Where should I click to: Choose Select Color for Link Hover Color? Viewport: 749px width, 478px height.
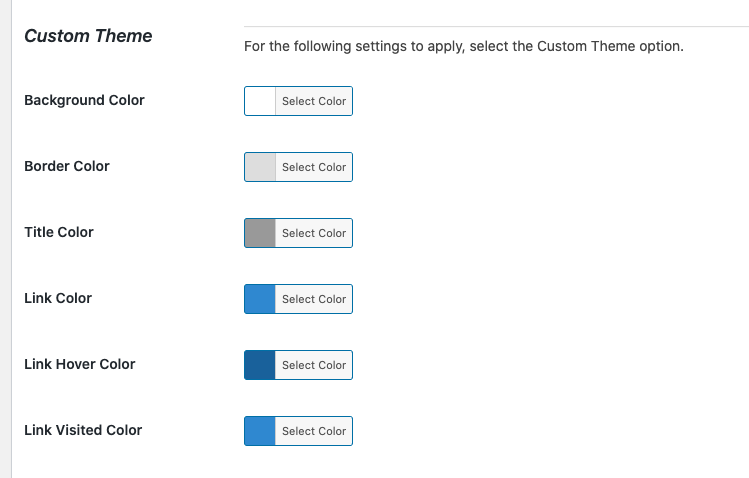click(x=313, y=365)
